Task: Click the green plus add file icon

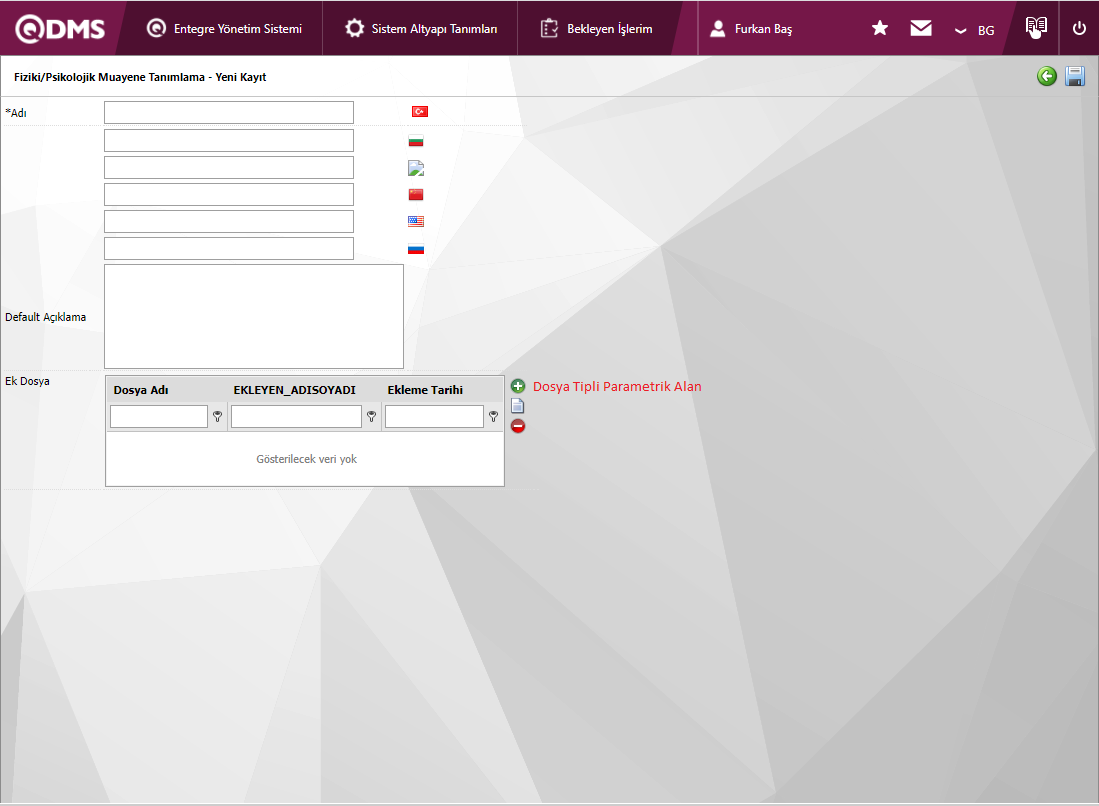Action: 518,386
